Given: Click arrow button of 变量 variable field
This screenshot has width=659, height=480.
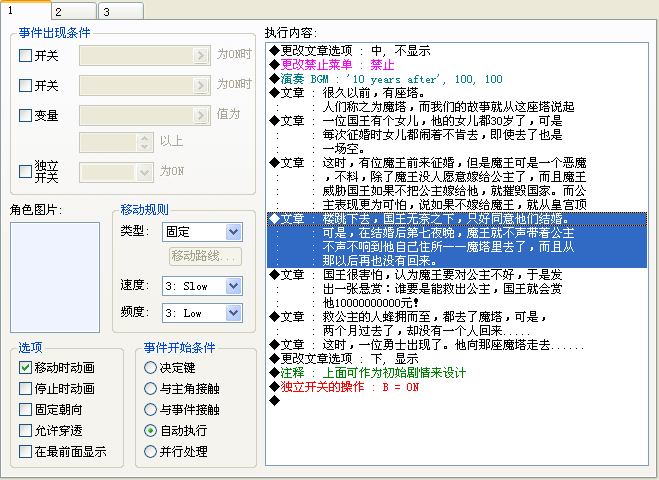Looking at the screenshot, I should click(x=200, y=115).
